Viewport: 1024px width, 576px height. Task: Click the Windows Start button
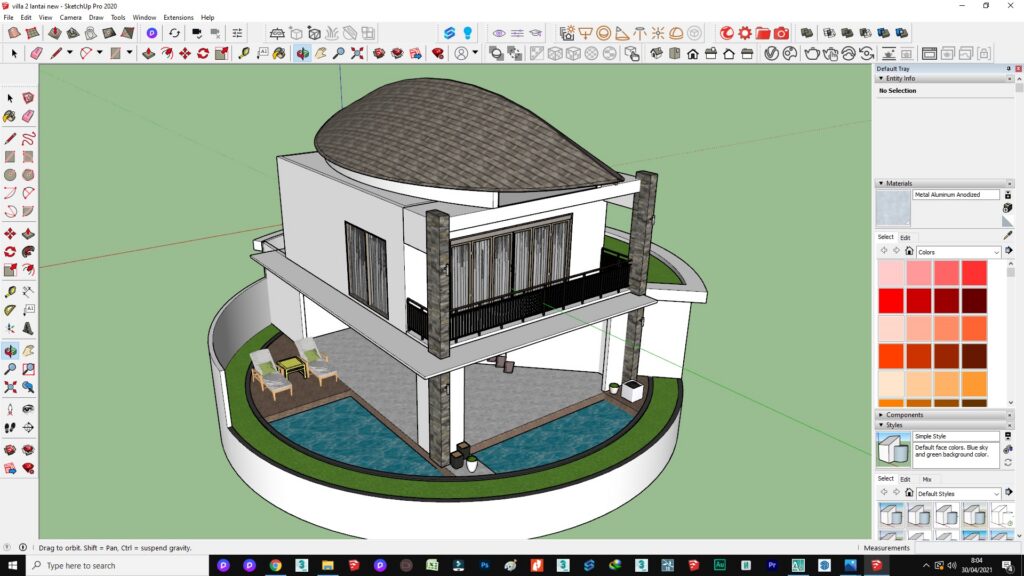pos(12,565)
